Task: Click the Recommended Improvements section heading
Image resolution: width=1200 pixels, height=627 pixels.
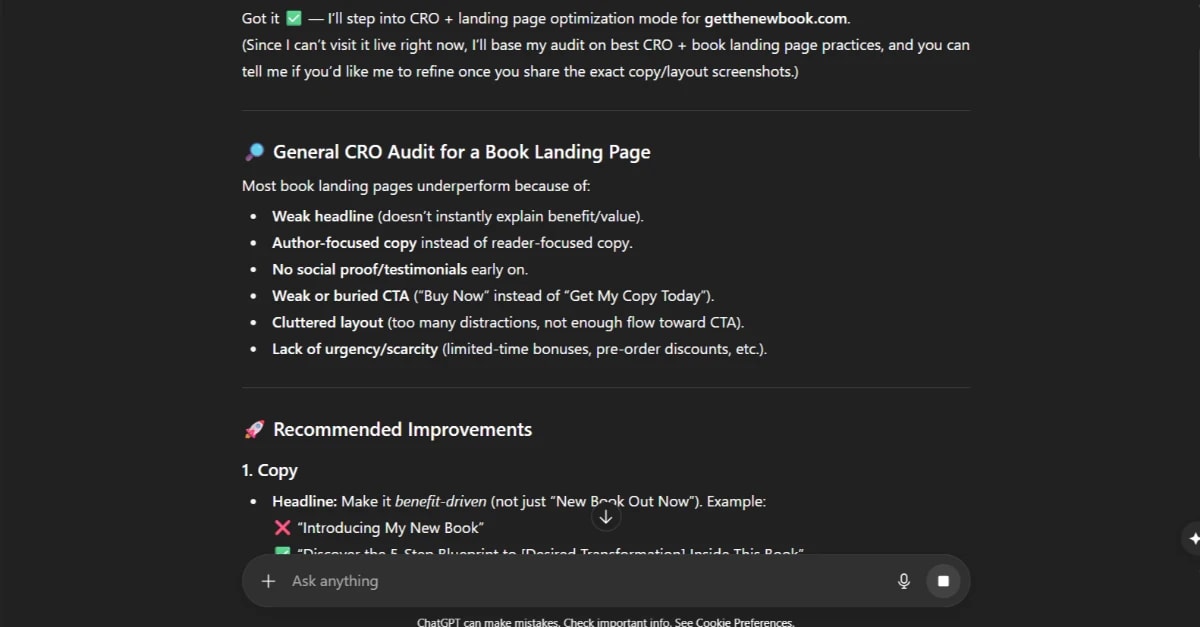Action: coord(403,429)
